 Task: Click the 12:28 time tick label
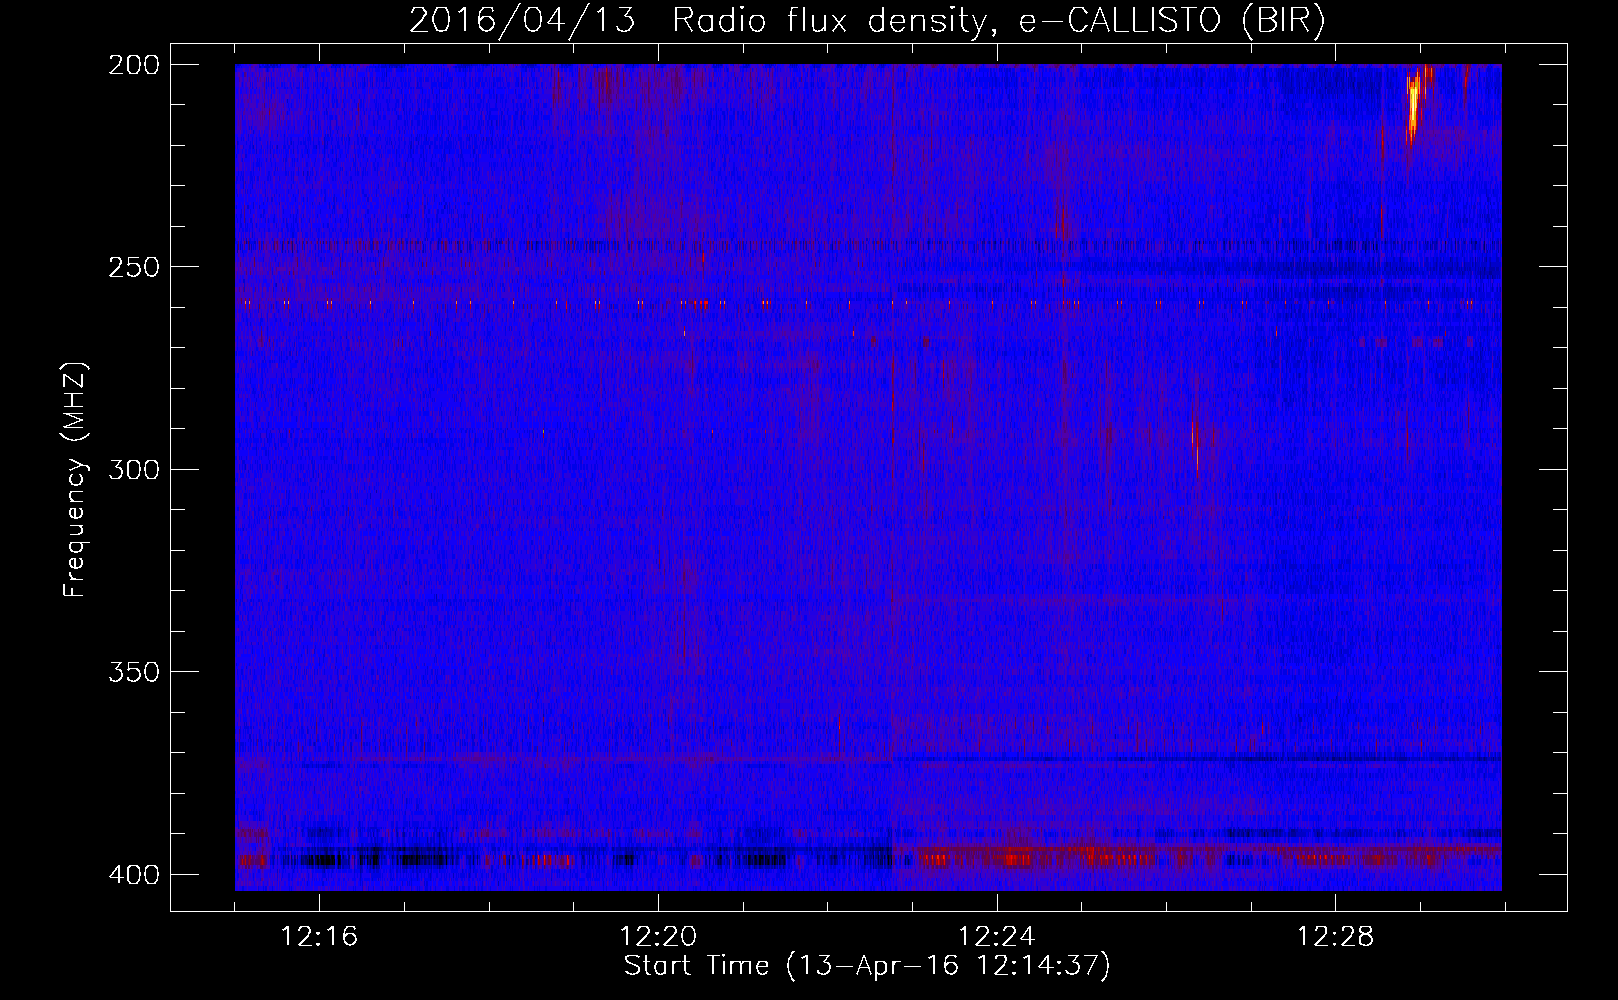pos(1336,936)
